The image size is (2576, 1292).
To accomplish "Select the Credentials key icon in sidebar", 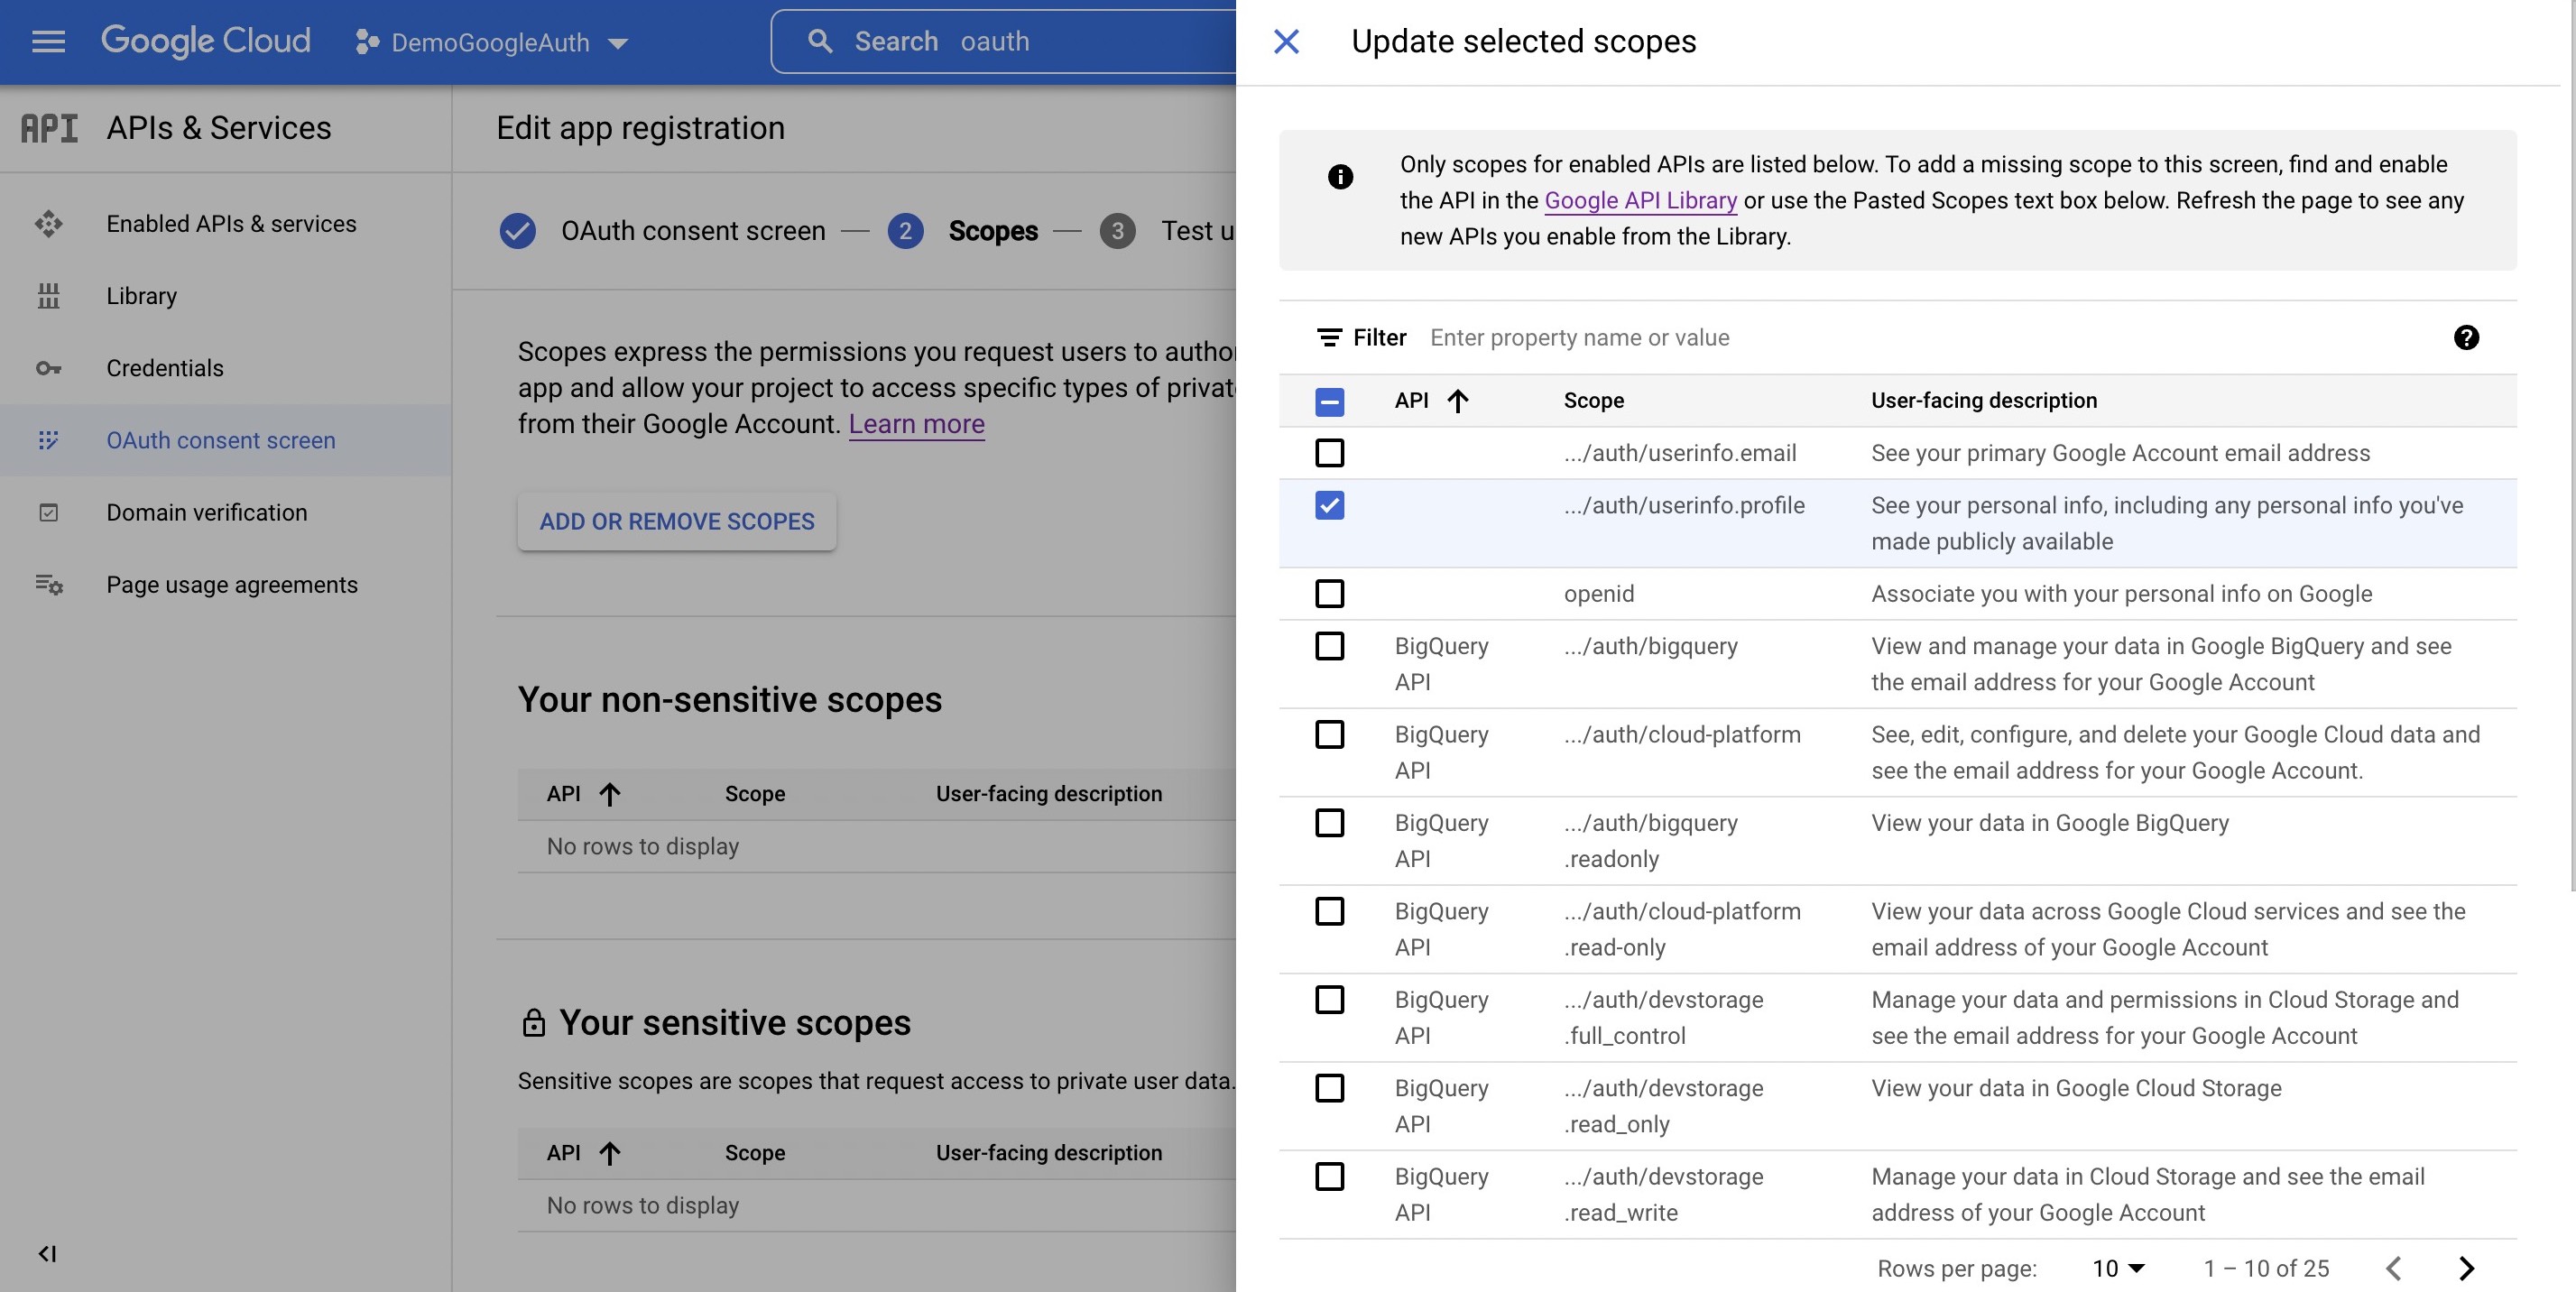I will point(49,368).
